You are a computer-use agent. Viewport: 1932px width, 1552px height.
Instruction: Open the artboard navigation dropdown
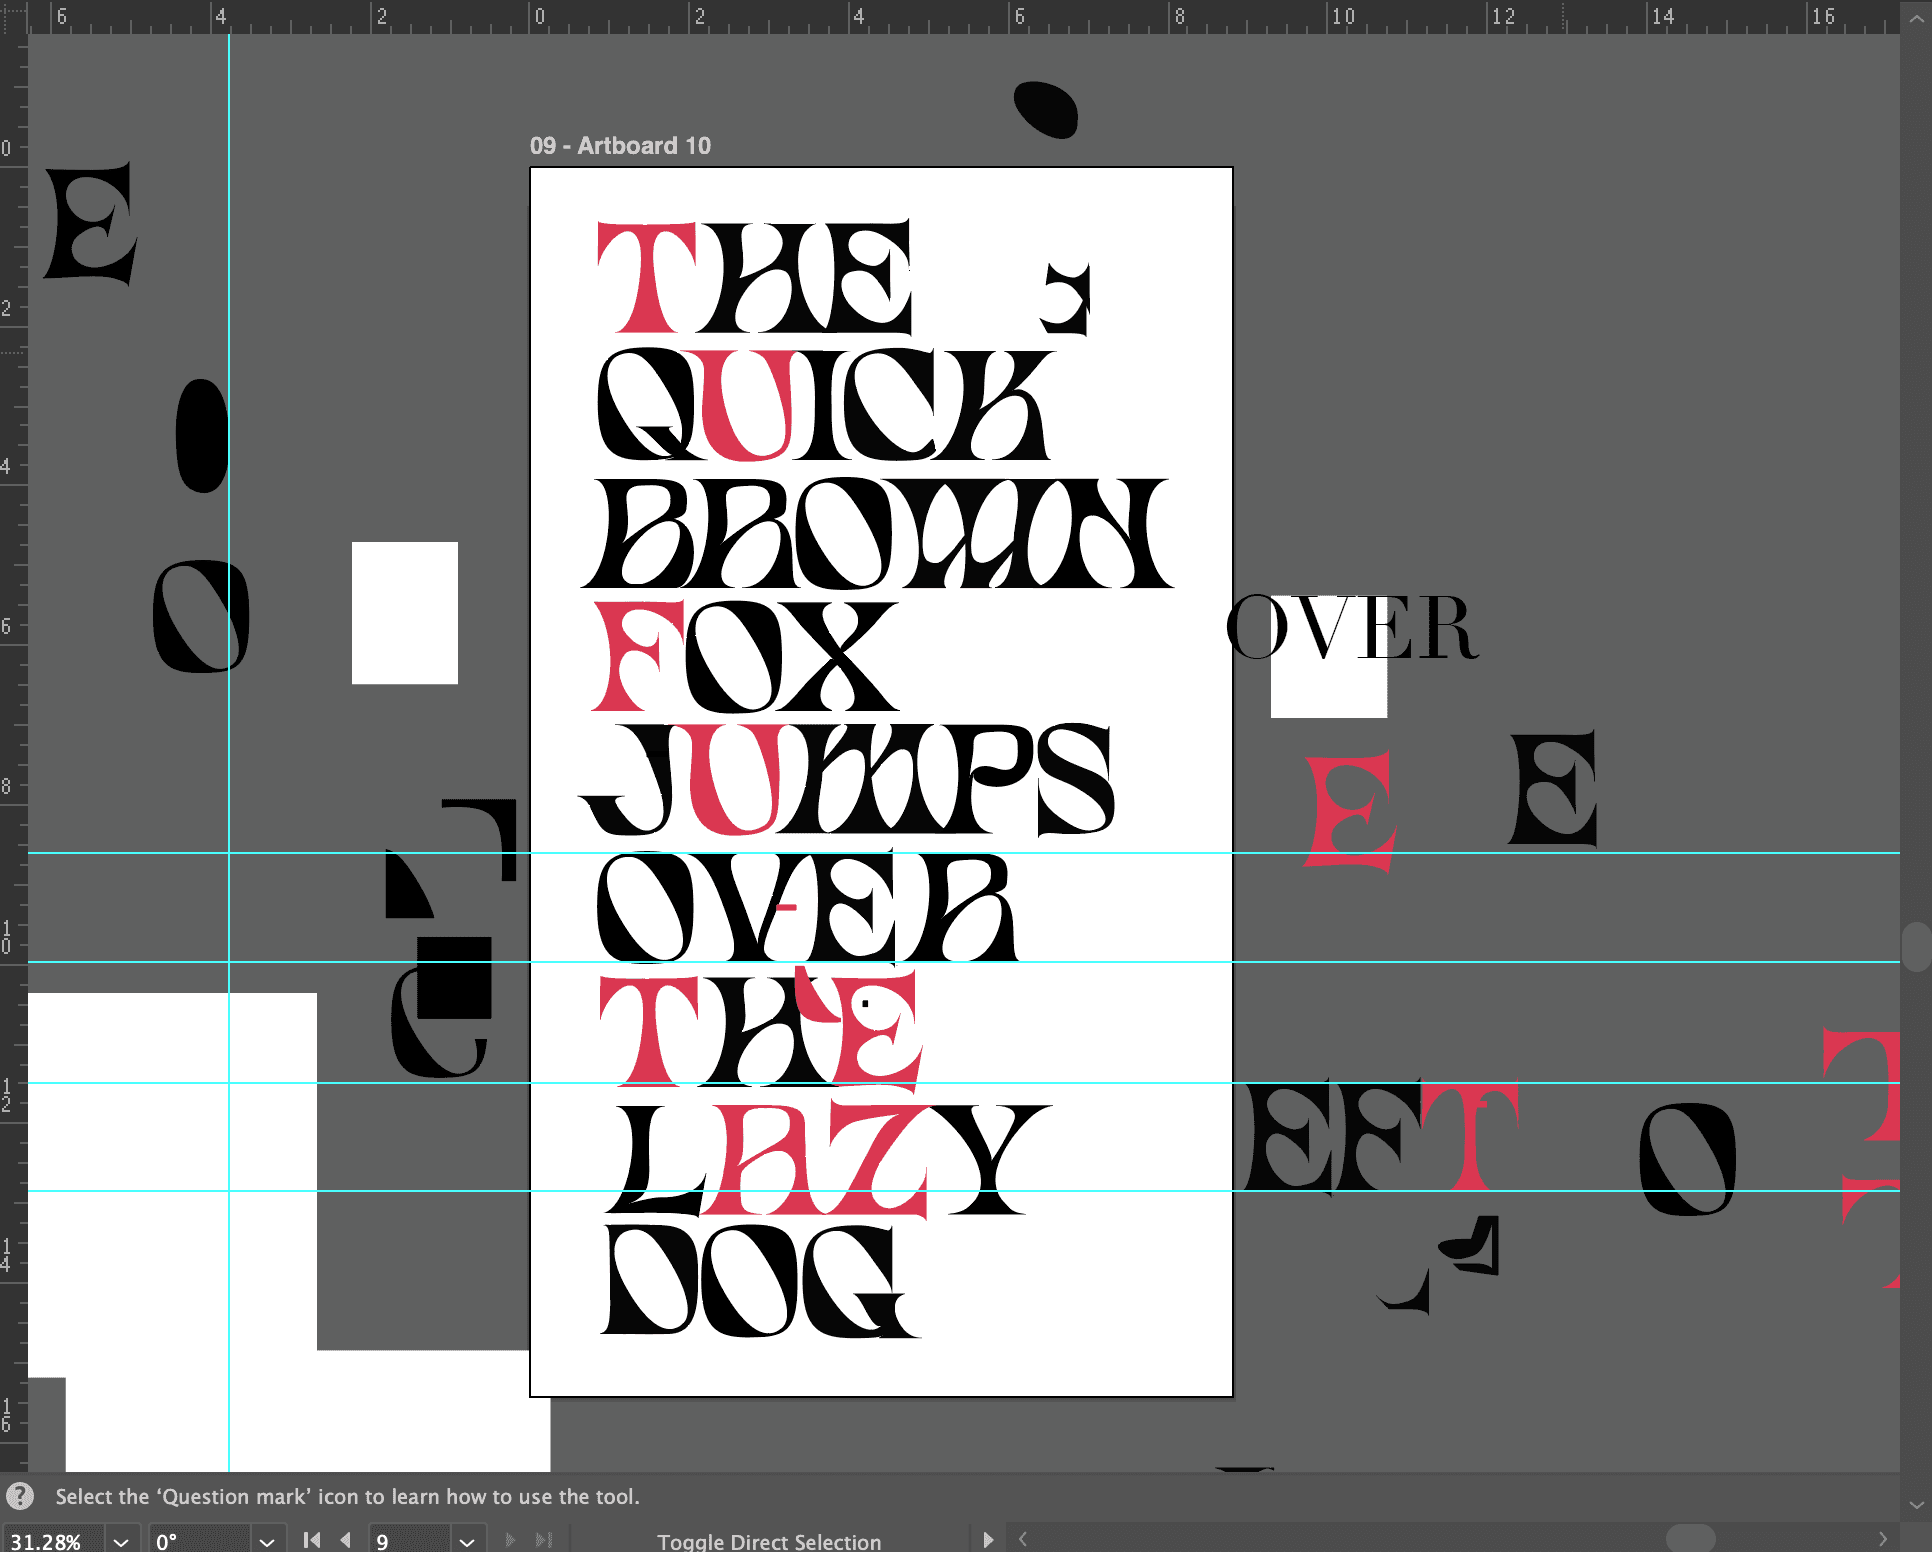466,1541
